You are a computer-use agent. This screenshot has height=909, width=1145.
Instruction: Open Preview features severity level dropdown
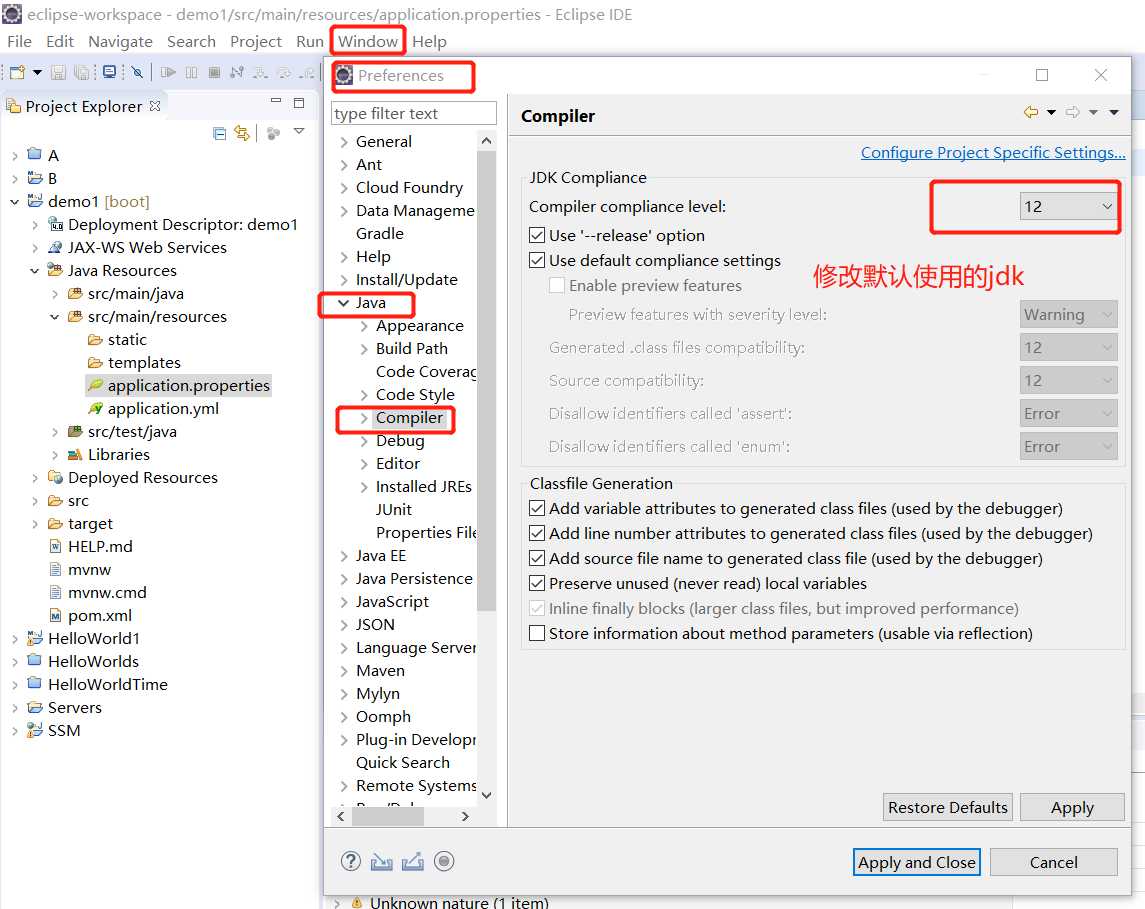click(x=1068, y=315)
